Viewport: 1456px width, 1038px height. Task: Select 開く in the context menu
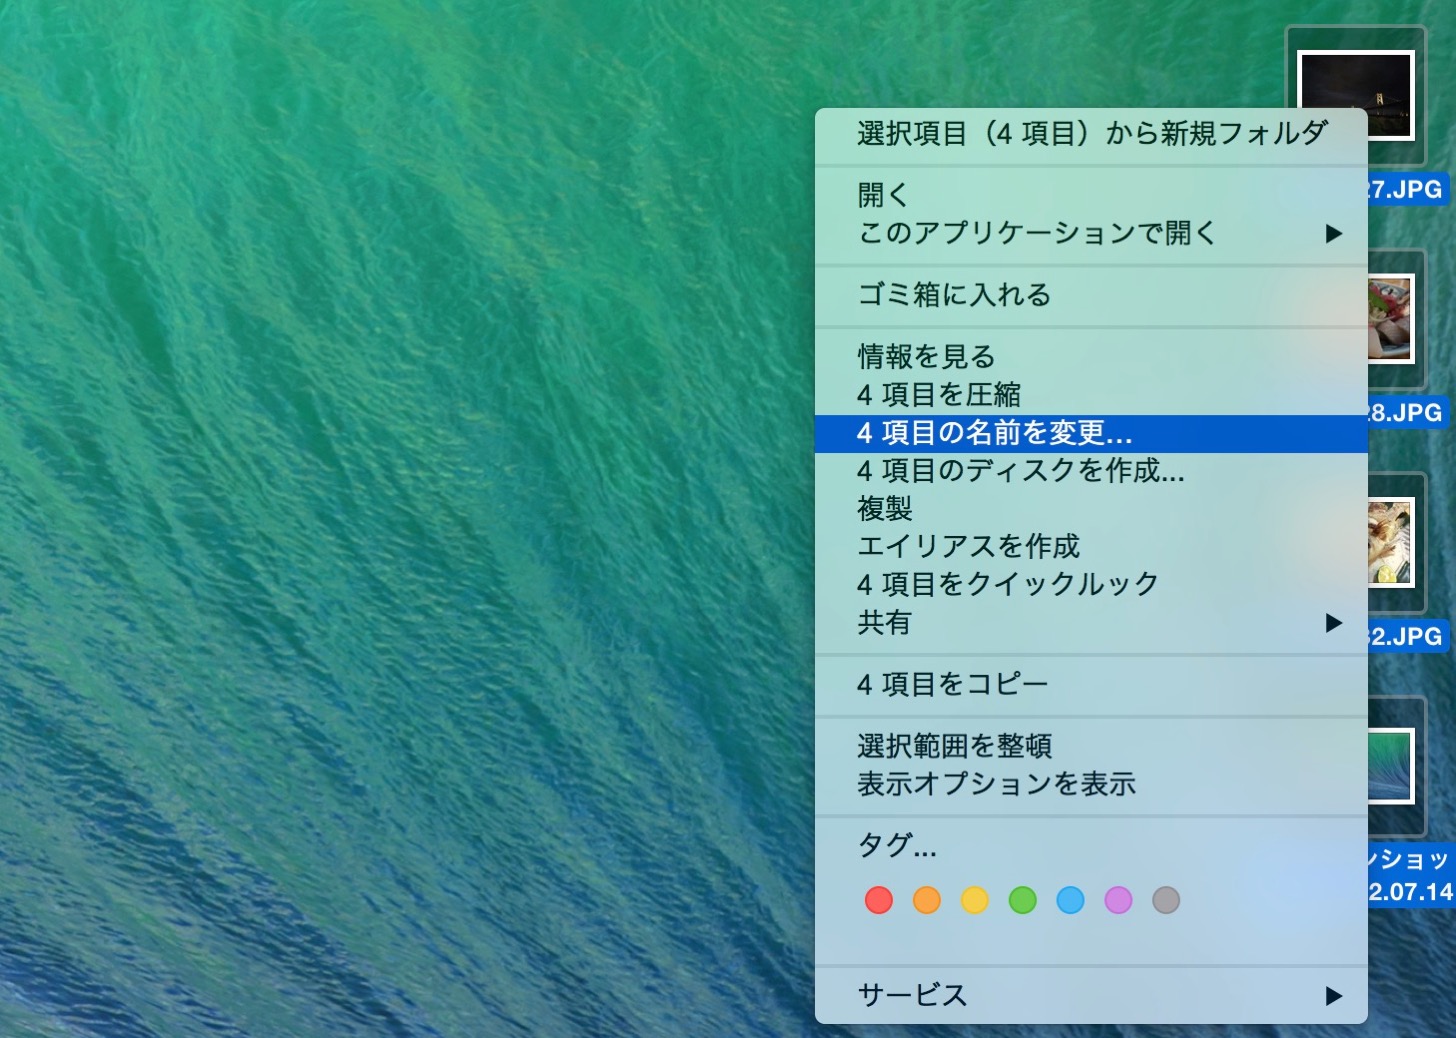(1091, 194)
